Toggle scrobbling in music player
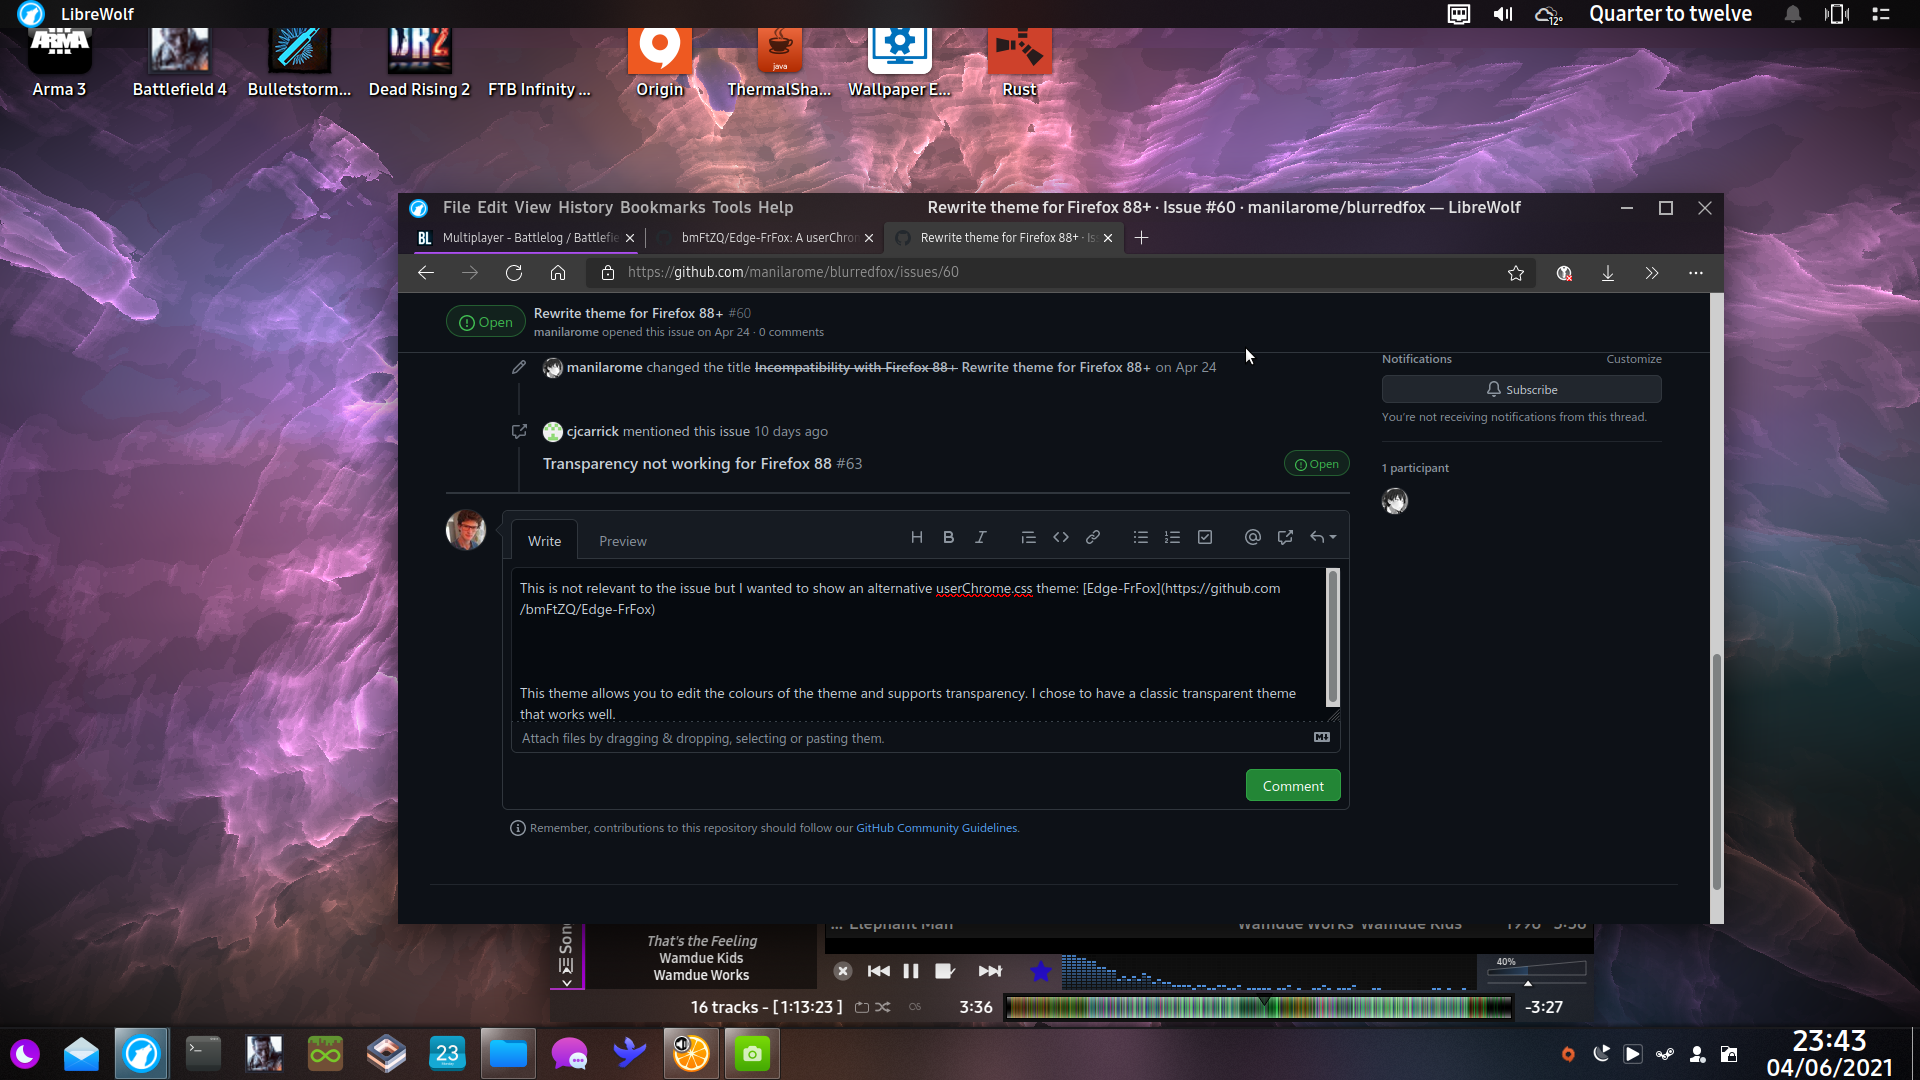Viewport: 1920px width, 1080px height. [x=915, y=1007]
